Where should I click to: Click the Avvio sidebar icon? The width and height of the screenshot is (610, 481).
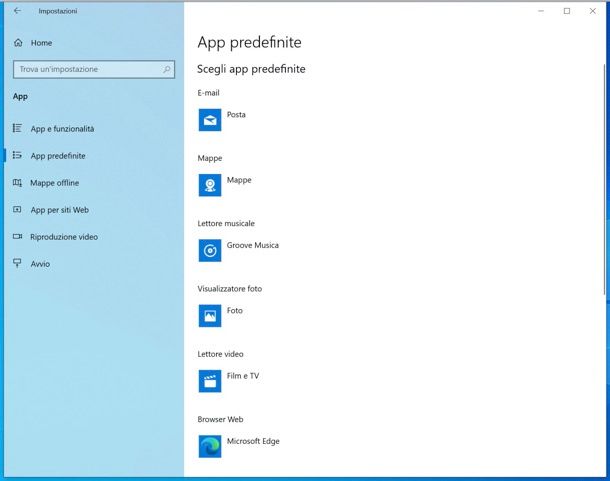click(x=17, y=263)
